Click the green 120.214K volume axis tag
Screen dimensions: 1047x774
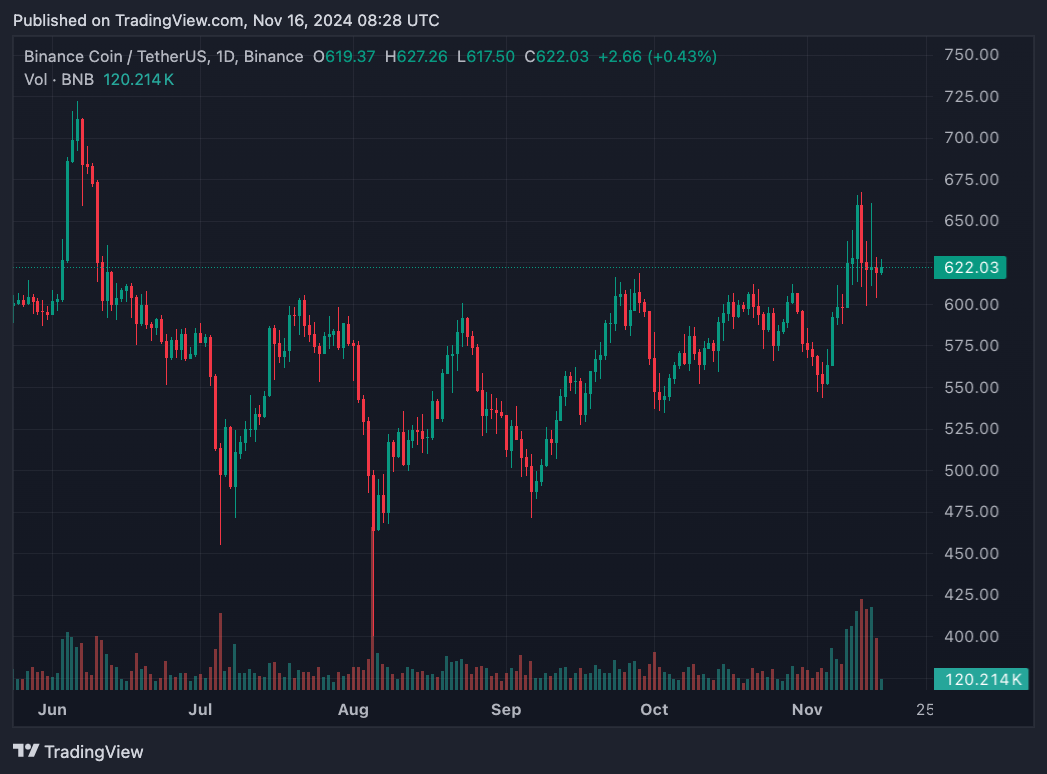click(981, 679)
